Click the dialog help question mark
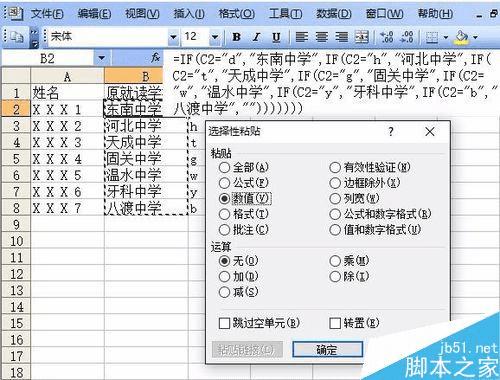Screen dimensions: 500x380 pyautogui.click(x=391, y=131)
